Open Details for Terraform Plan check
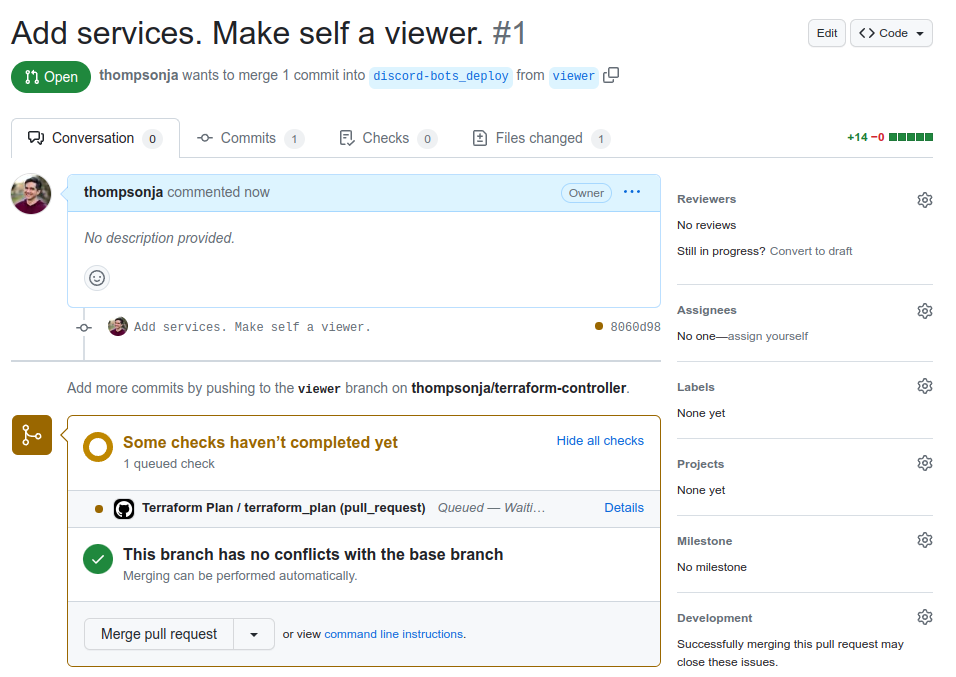The image size is (956, 677). pos(624,507)
